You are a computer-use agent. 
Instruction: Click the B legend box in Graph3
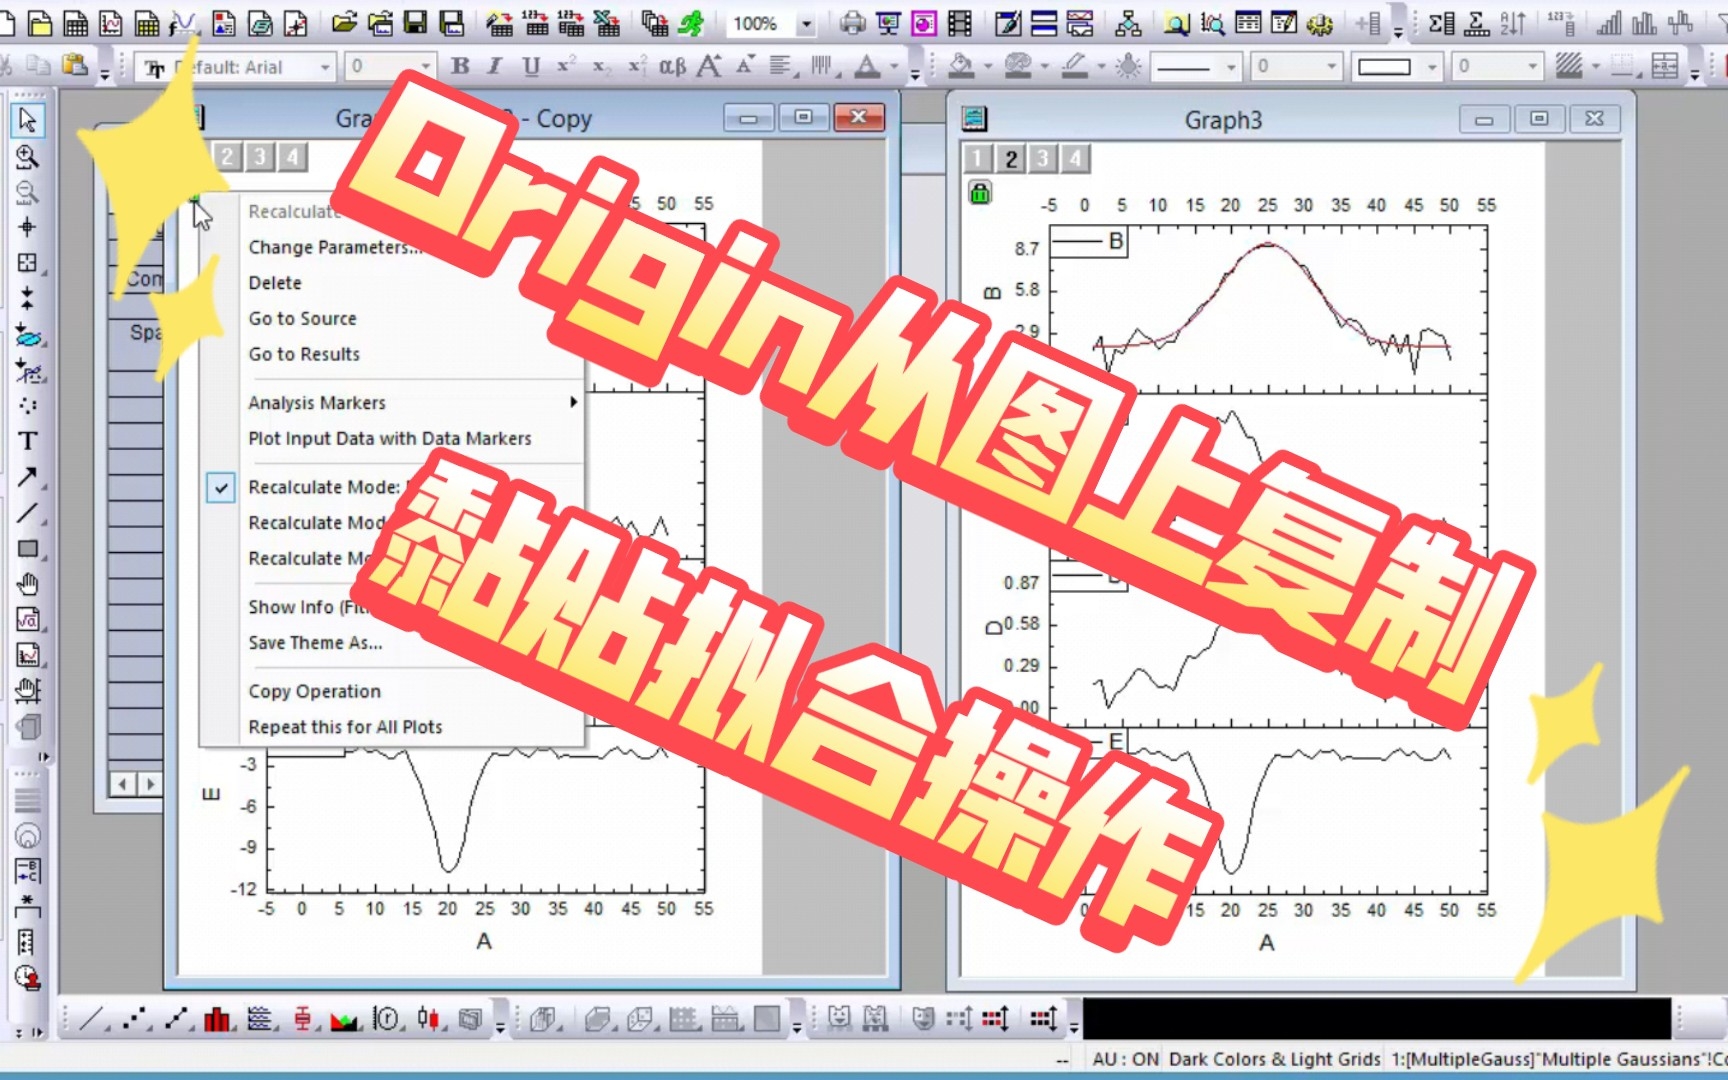[x=1089, y=242]
